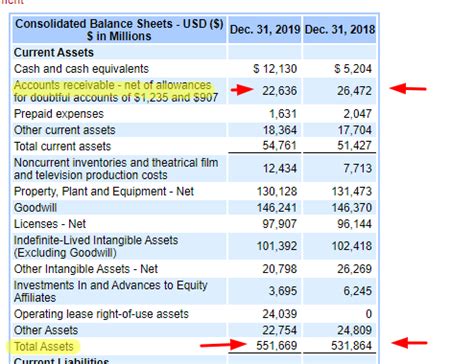
Task: Select the Consolidated Balance Sheets title cell
Action: click(119, 30)
